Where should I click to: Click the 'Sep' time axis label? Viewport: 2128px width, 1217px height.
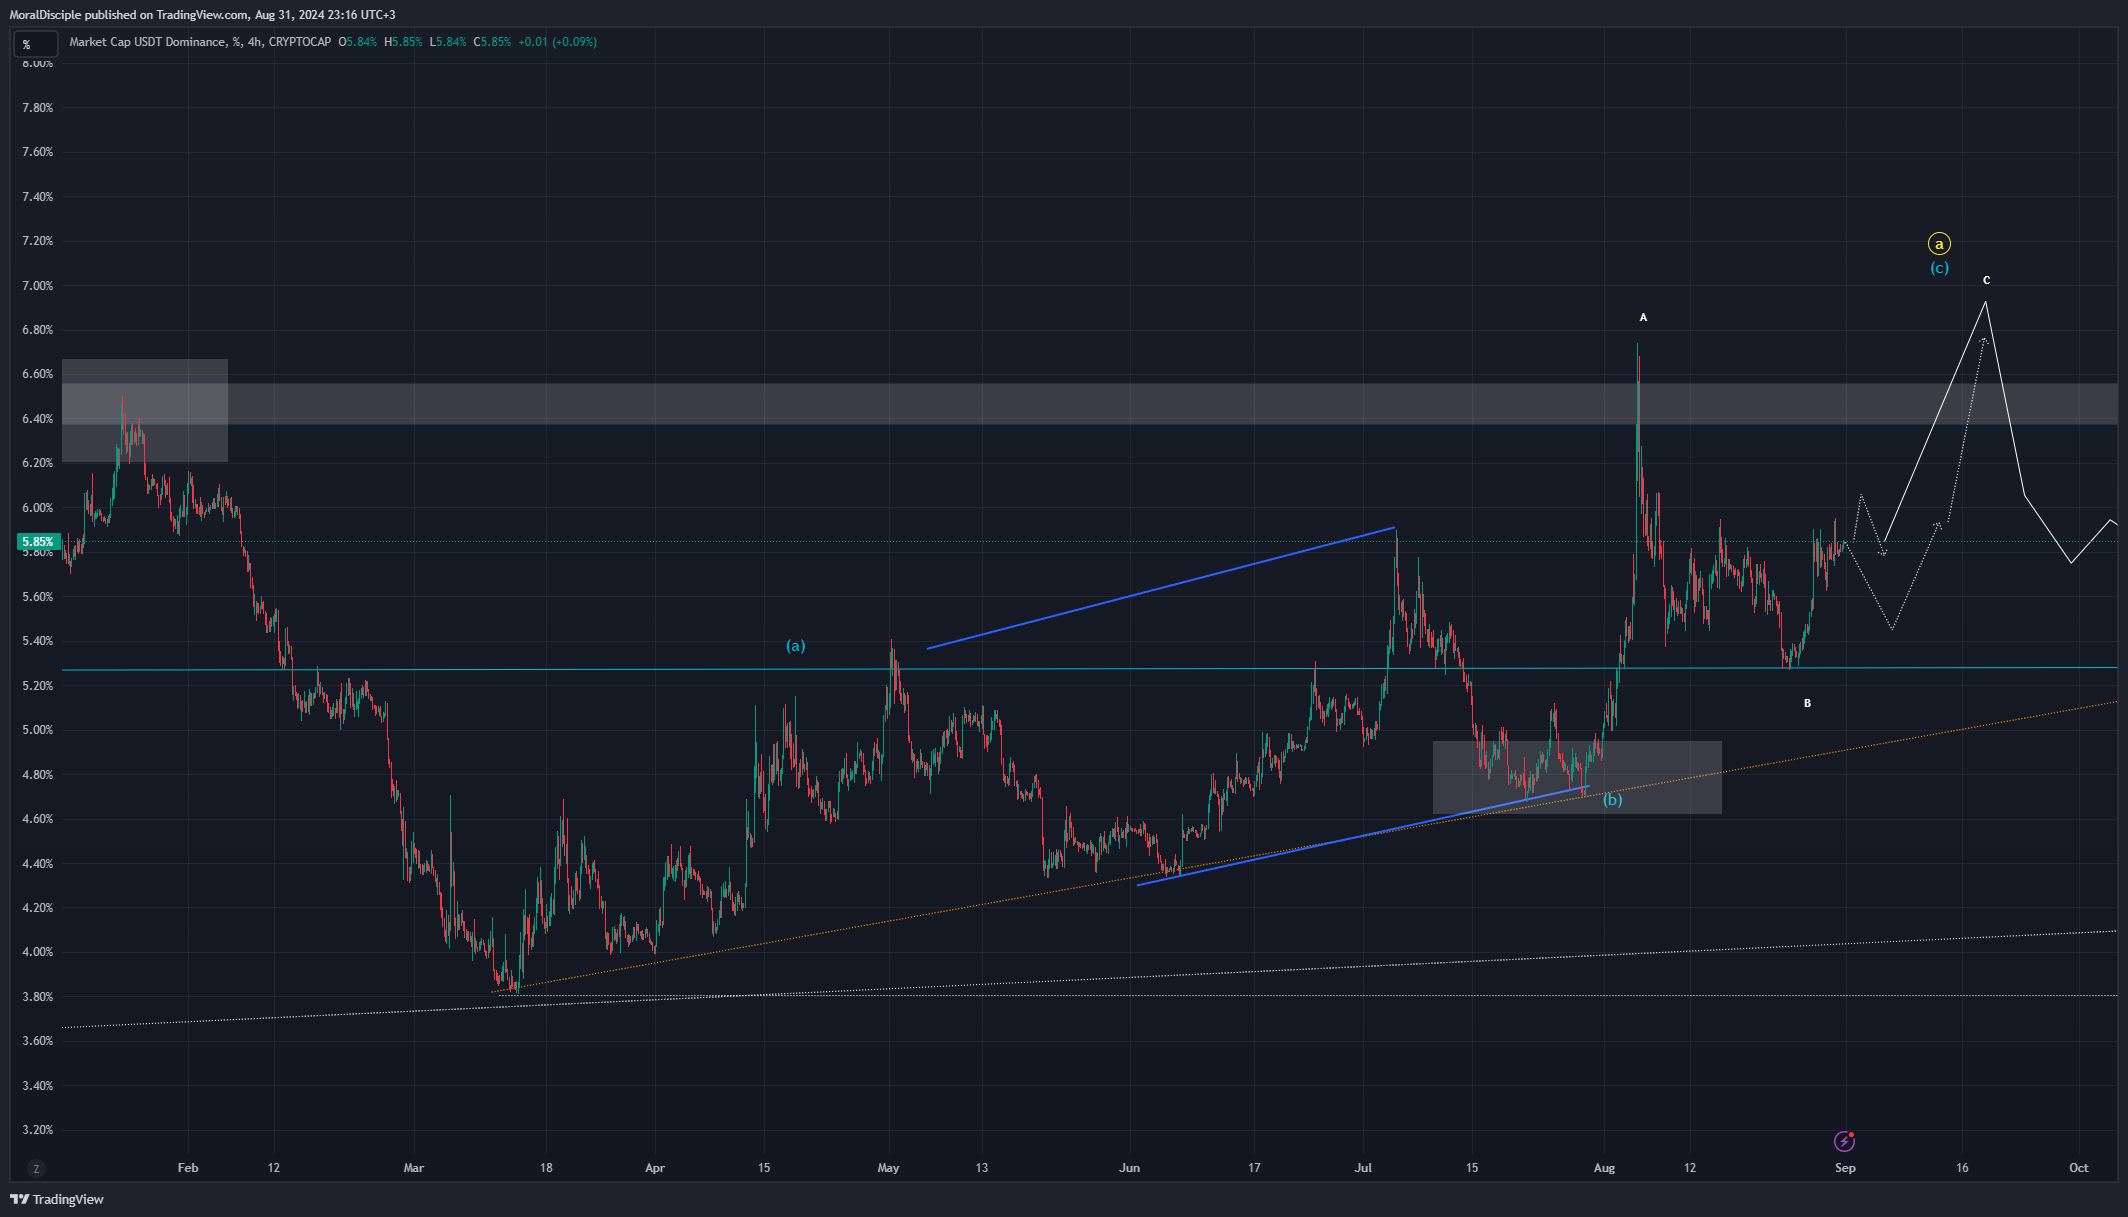(x=1845, y=1168)
